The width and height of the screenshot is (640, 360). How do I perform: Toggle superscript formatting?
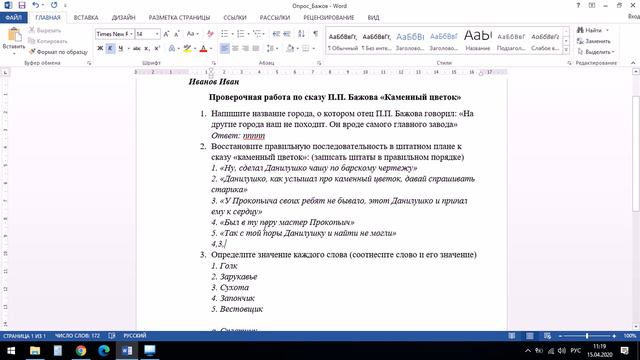tap(157, 49)
